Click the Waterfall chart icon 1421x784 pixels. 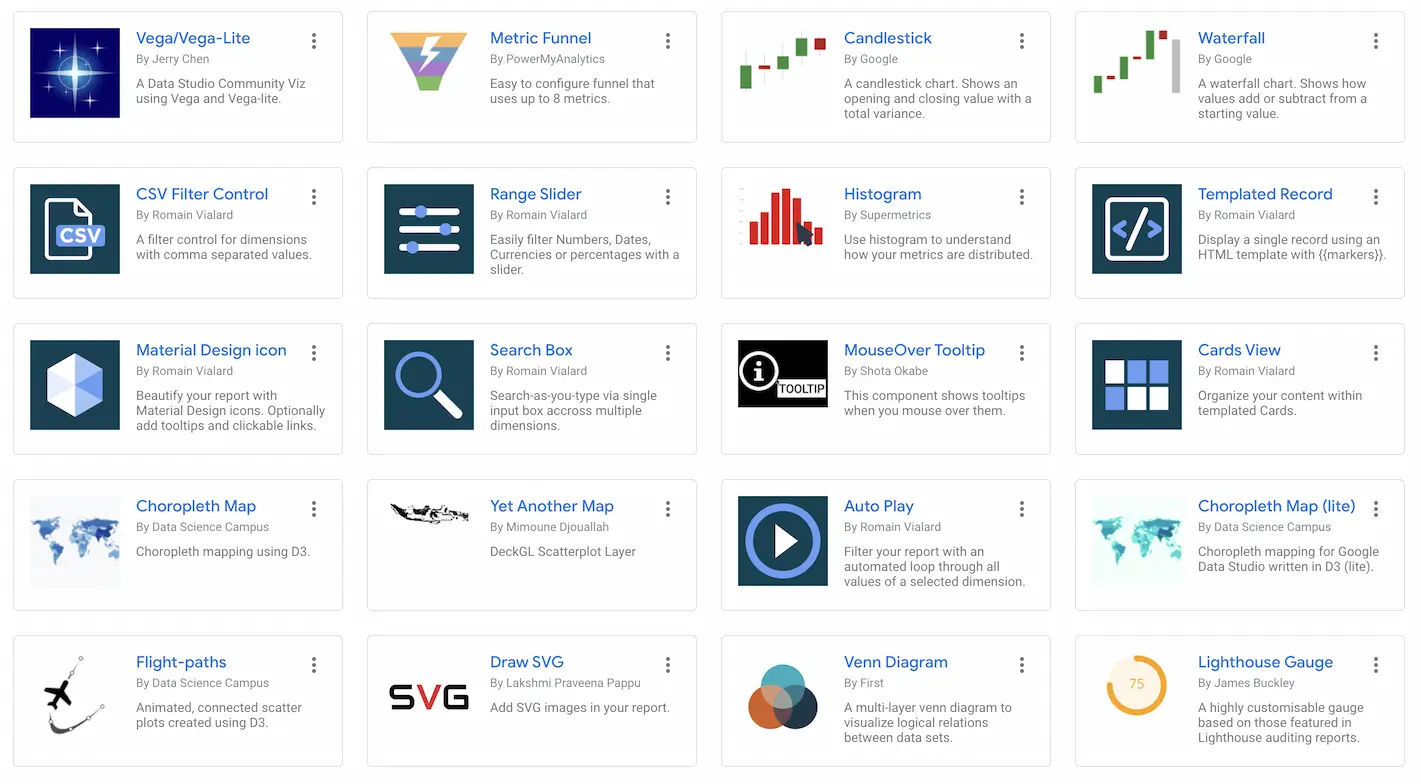(x=1137, y=62)
